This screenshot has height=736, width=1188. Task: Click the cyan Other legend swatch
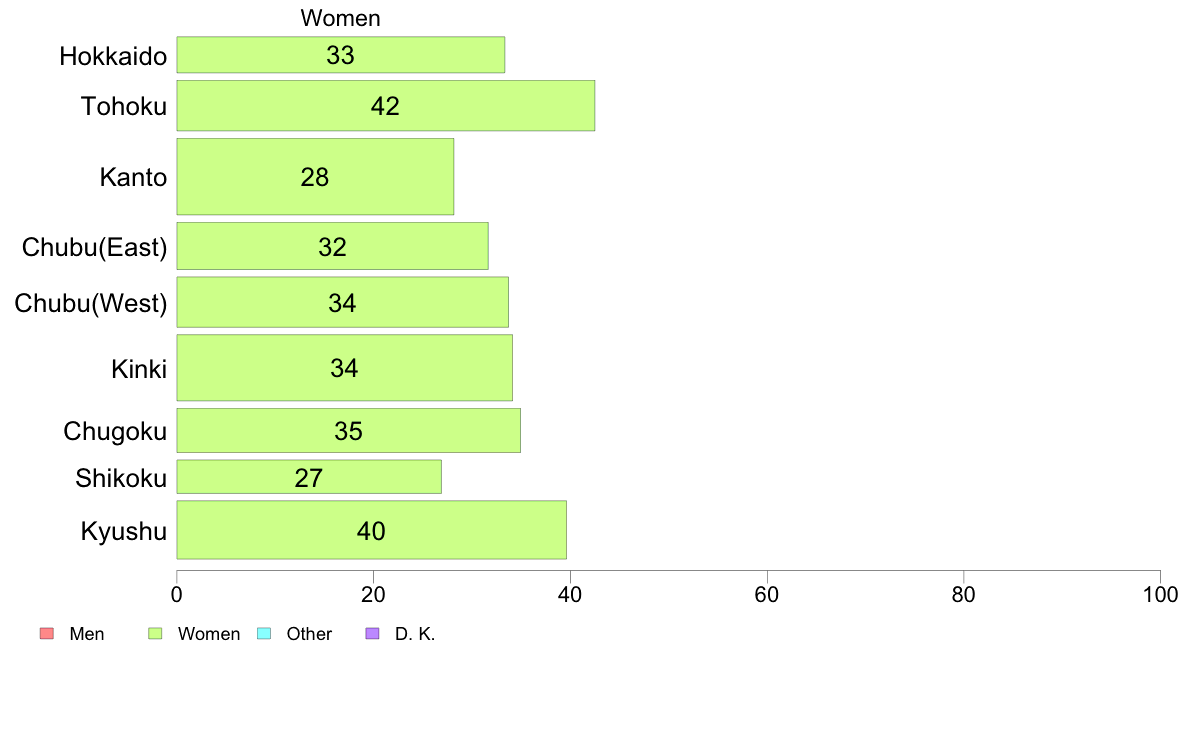click(x=264, y=634)
